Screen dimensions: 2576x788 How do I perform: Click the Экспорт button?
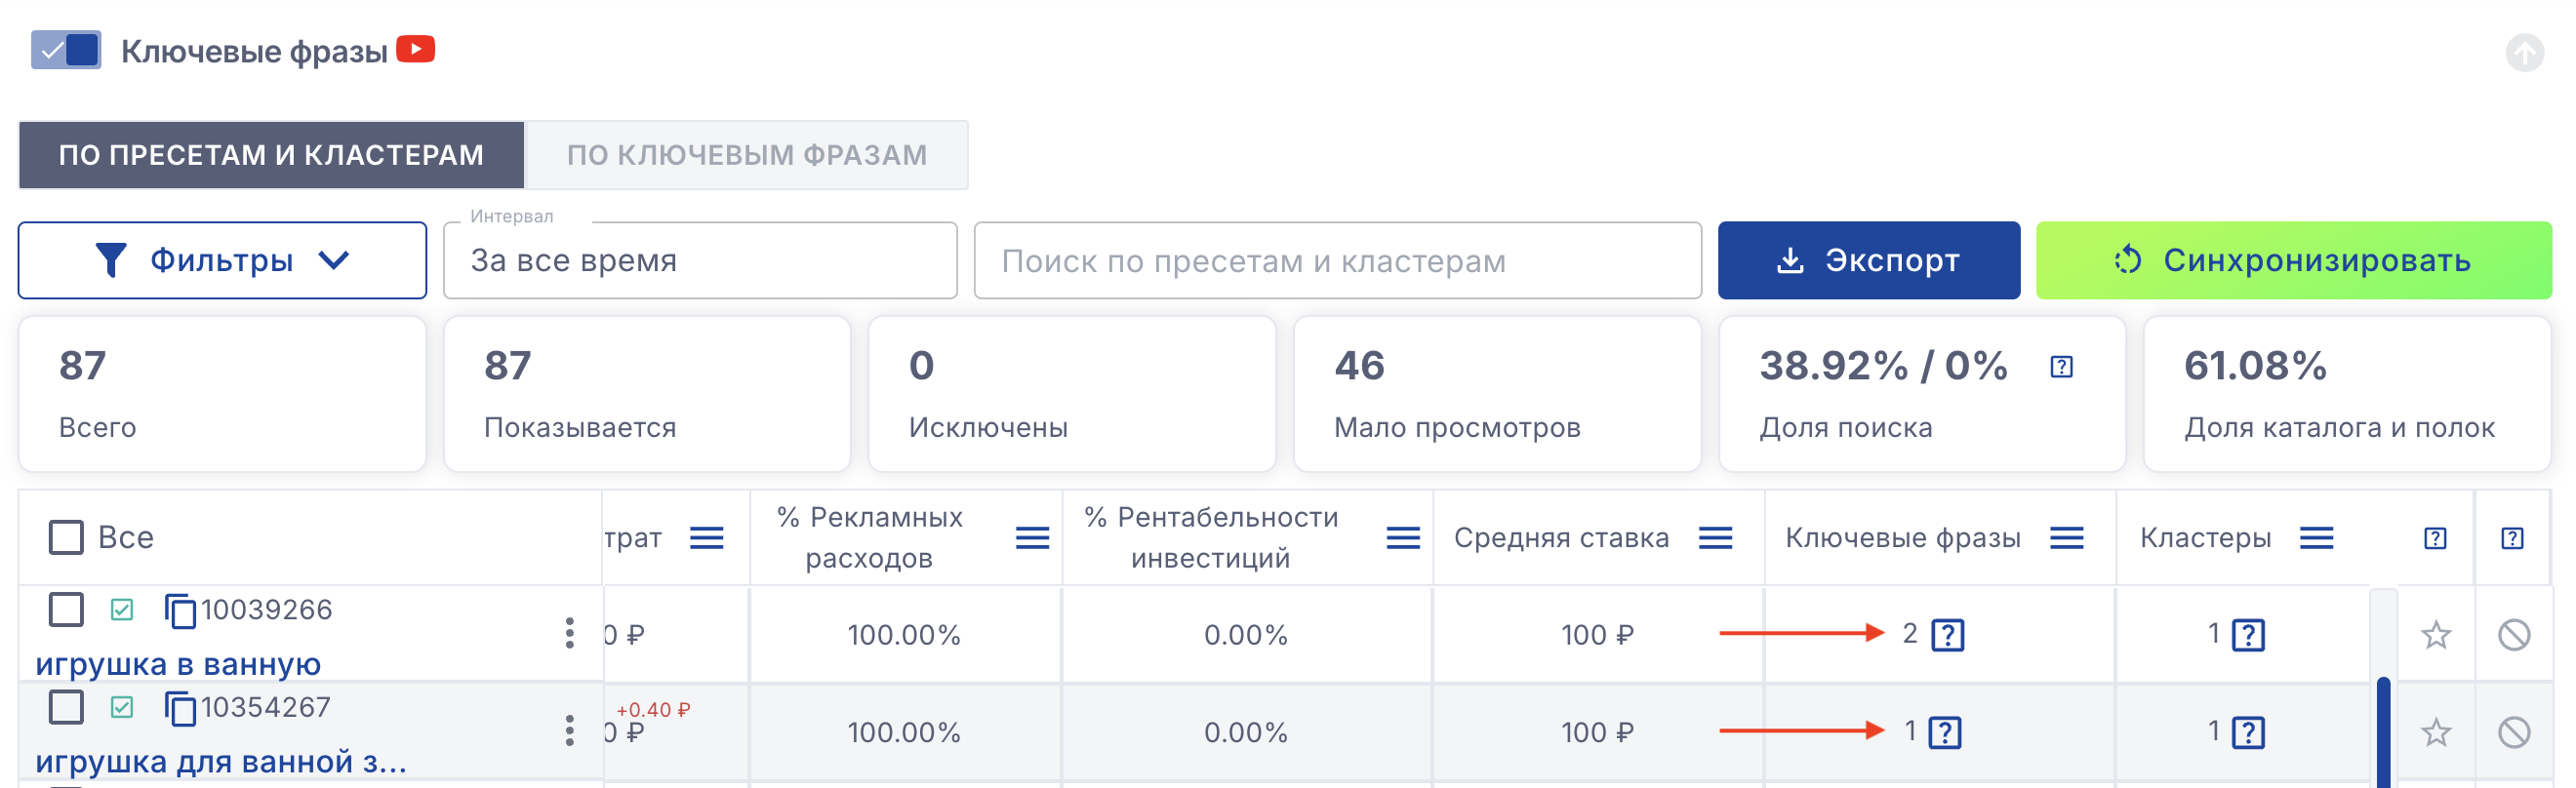click(1868, 260)
